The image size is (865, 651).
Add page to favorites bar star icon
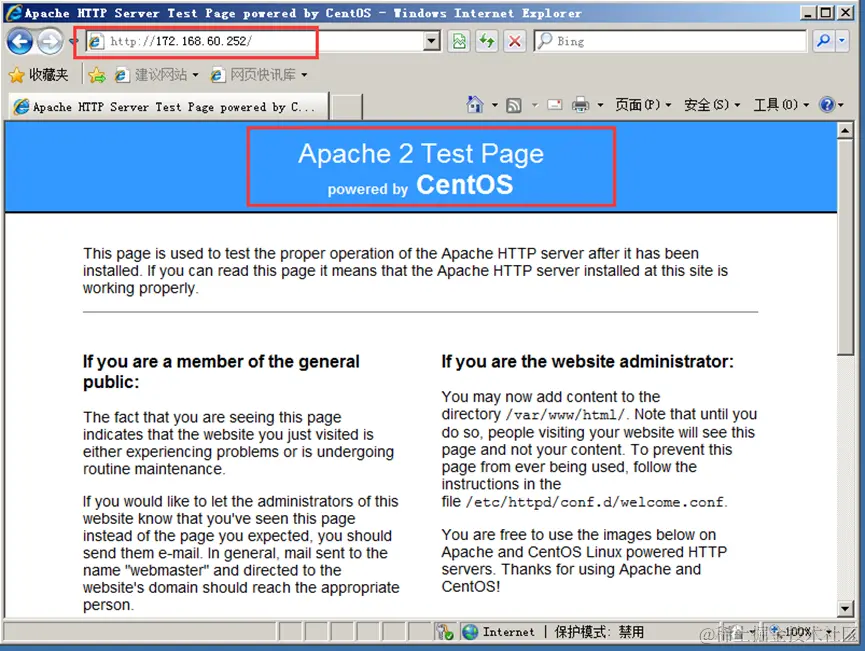coord(97,74)
